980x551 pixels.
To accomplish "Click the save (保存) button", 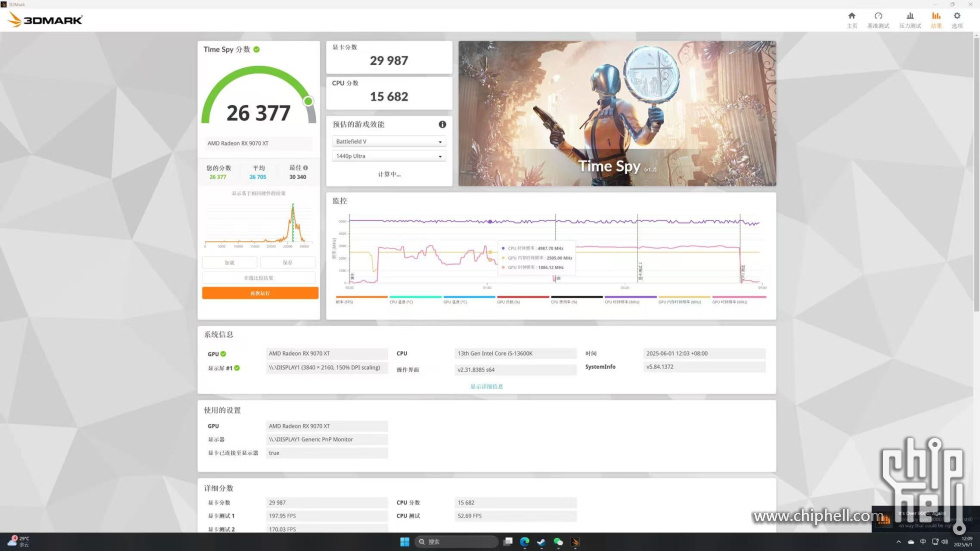I will pos(288,262).
